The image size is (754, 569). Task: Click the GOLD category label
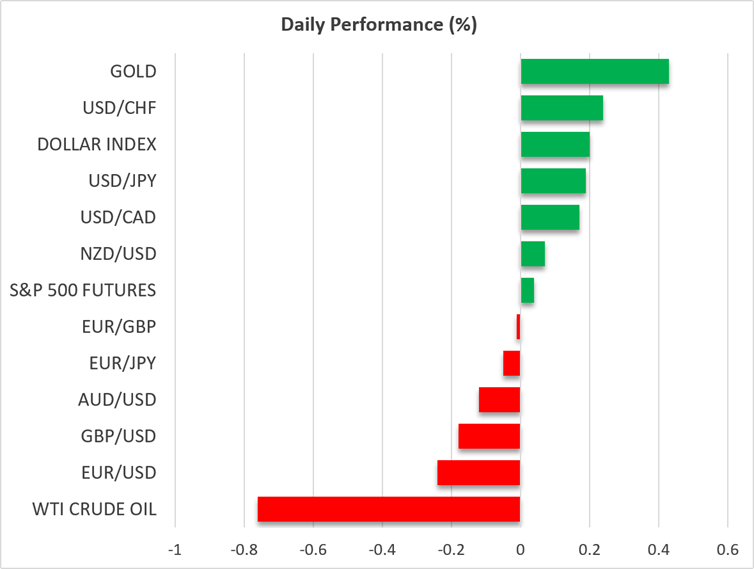pyautogui.click(x=133, y=72)
